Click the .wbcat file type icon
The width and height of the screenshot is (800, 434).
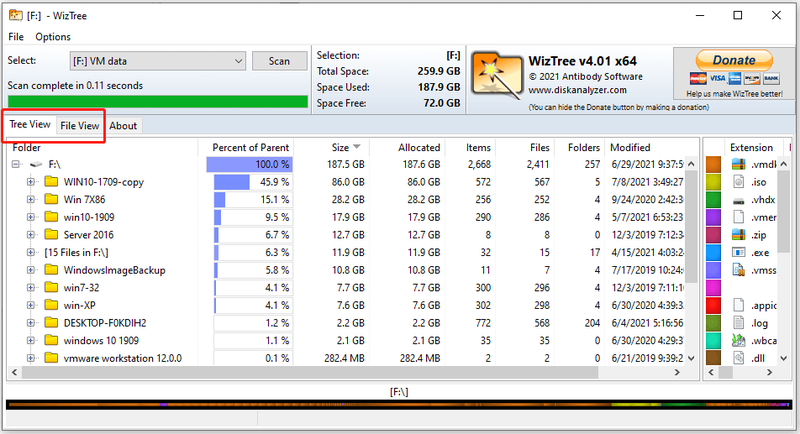click(x=738, y=340)
